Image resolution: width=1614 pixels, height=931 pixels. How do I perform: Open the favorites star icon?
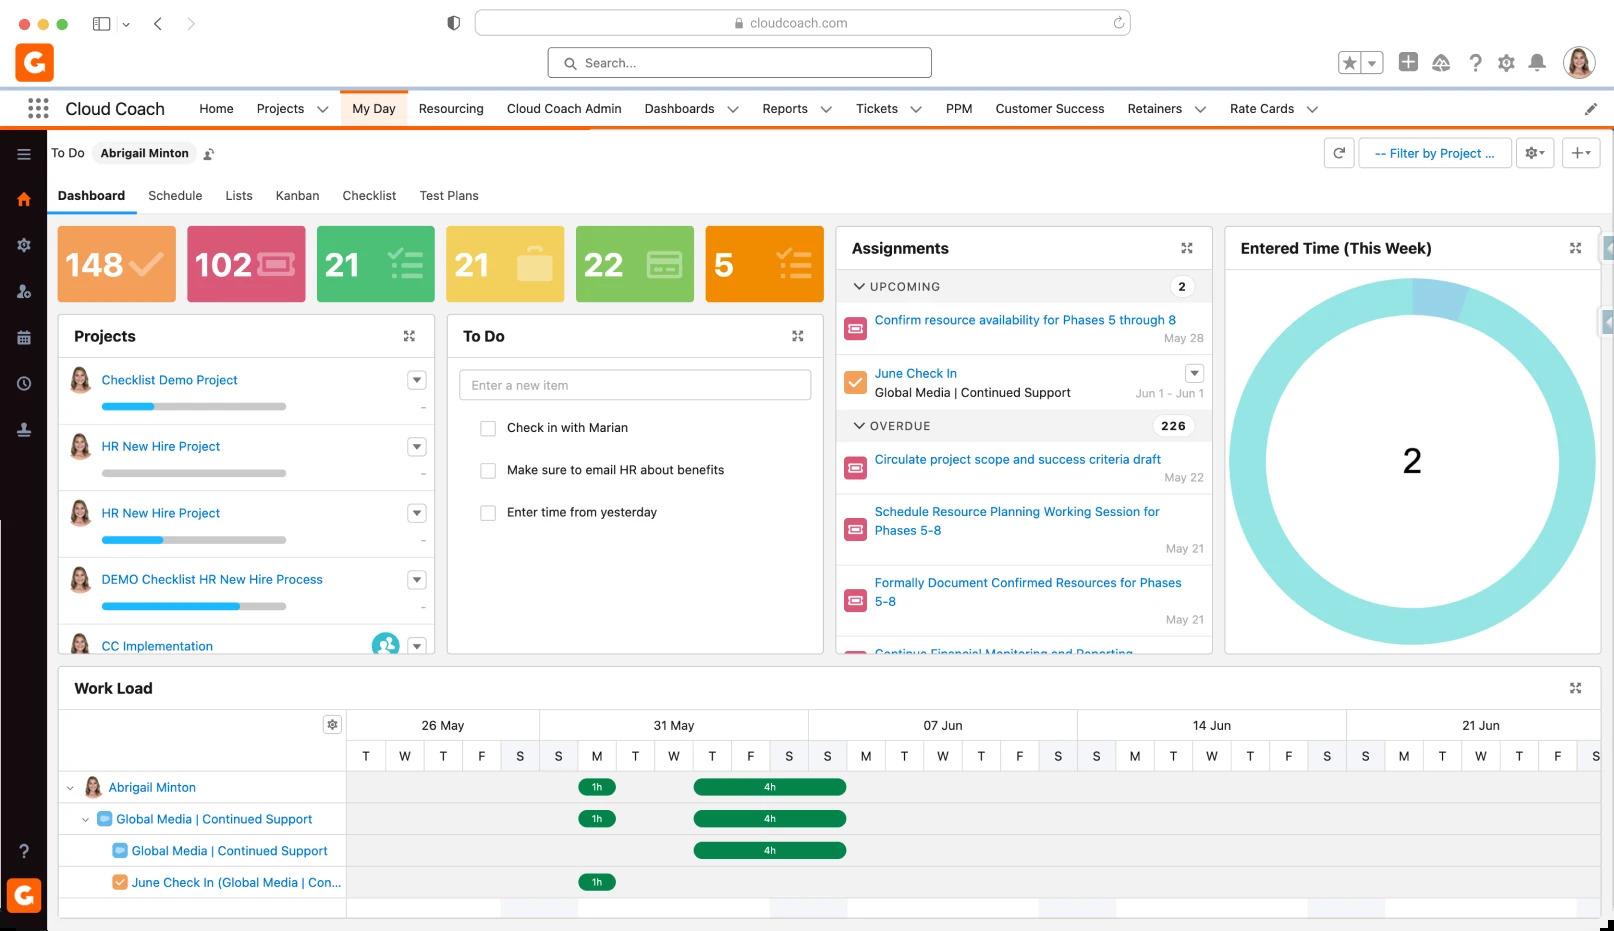point(1350,63)
